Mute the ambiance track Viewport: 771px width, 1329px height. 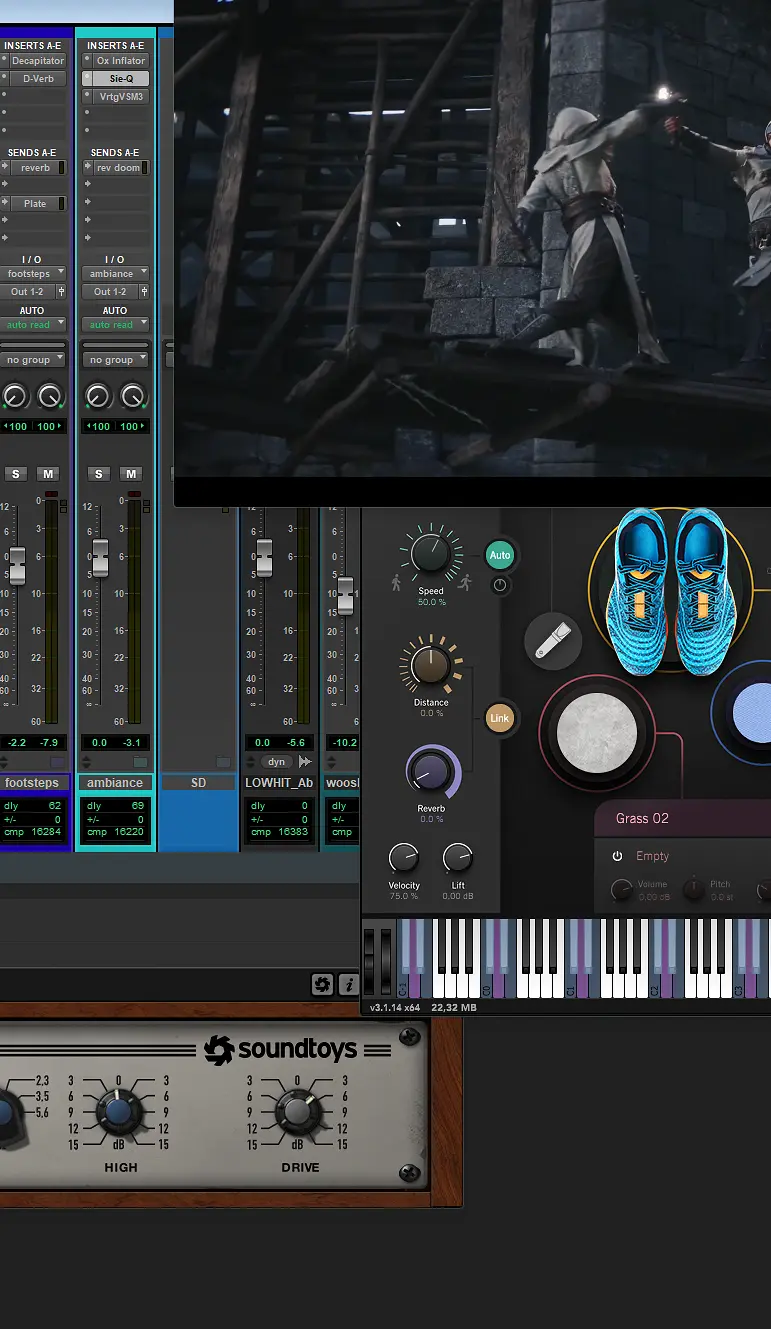131,473
